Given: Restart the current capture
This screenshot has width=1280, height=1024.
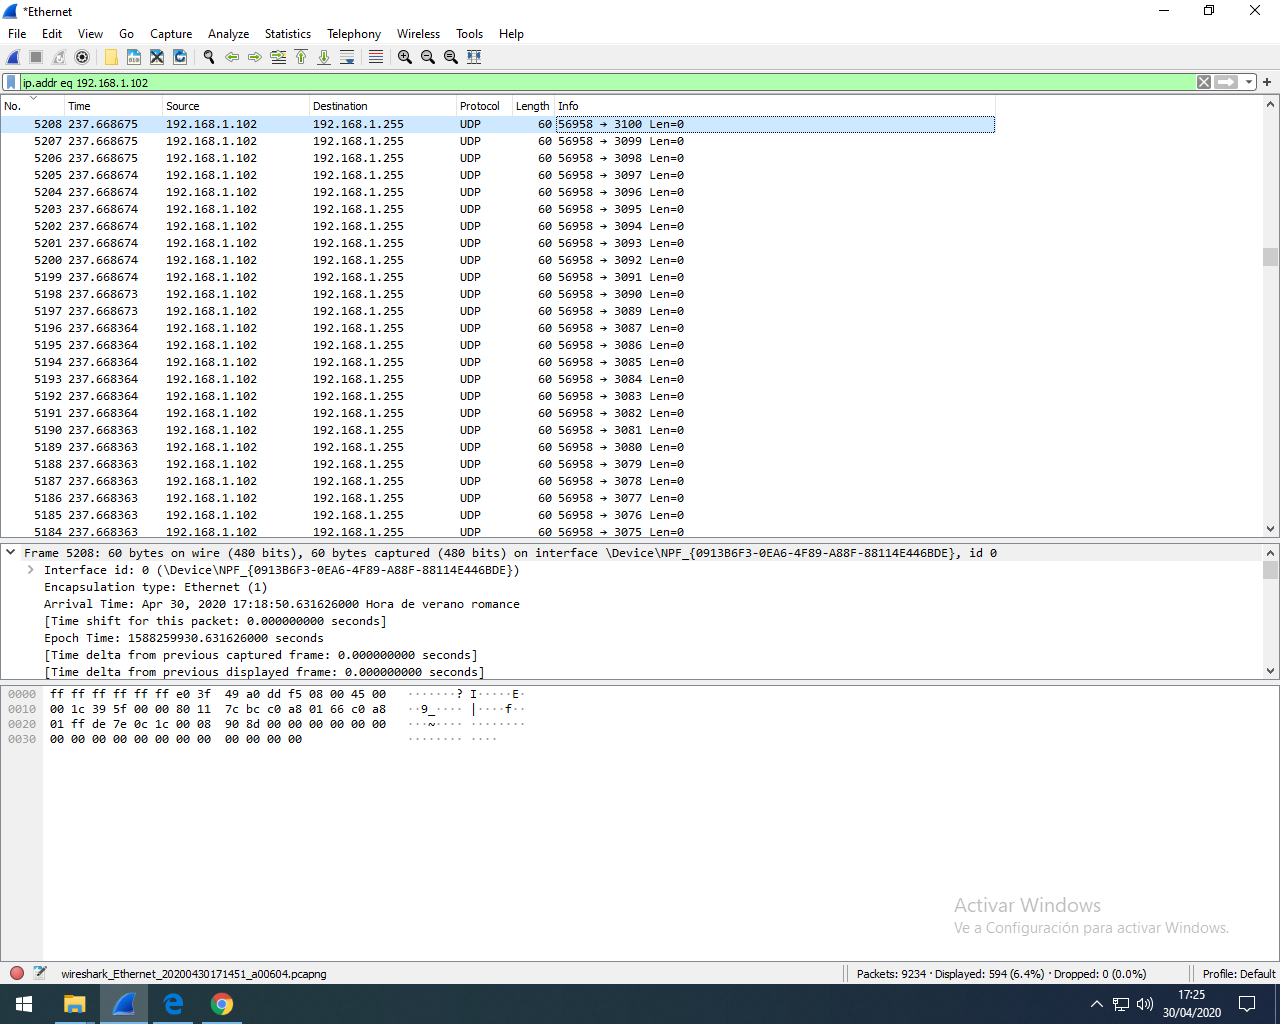Looking at the screenshot, I should [59, 57].
